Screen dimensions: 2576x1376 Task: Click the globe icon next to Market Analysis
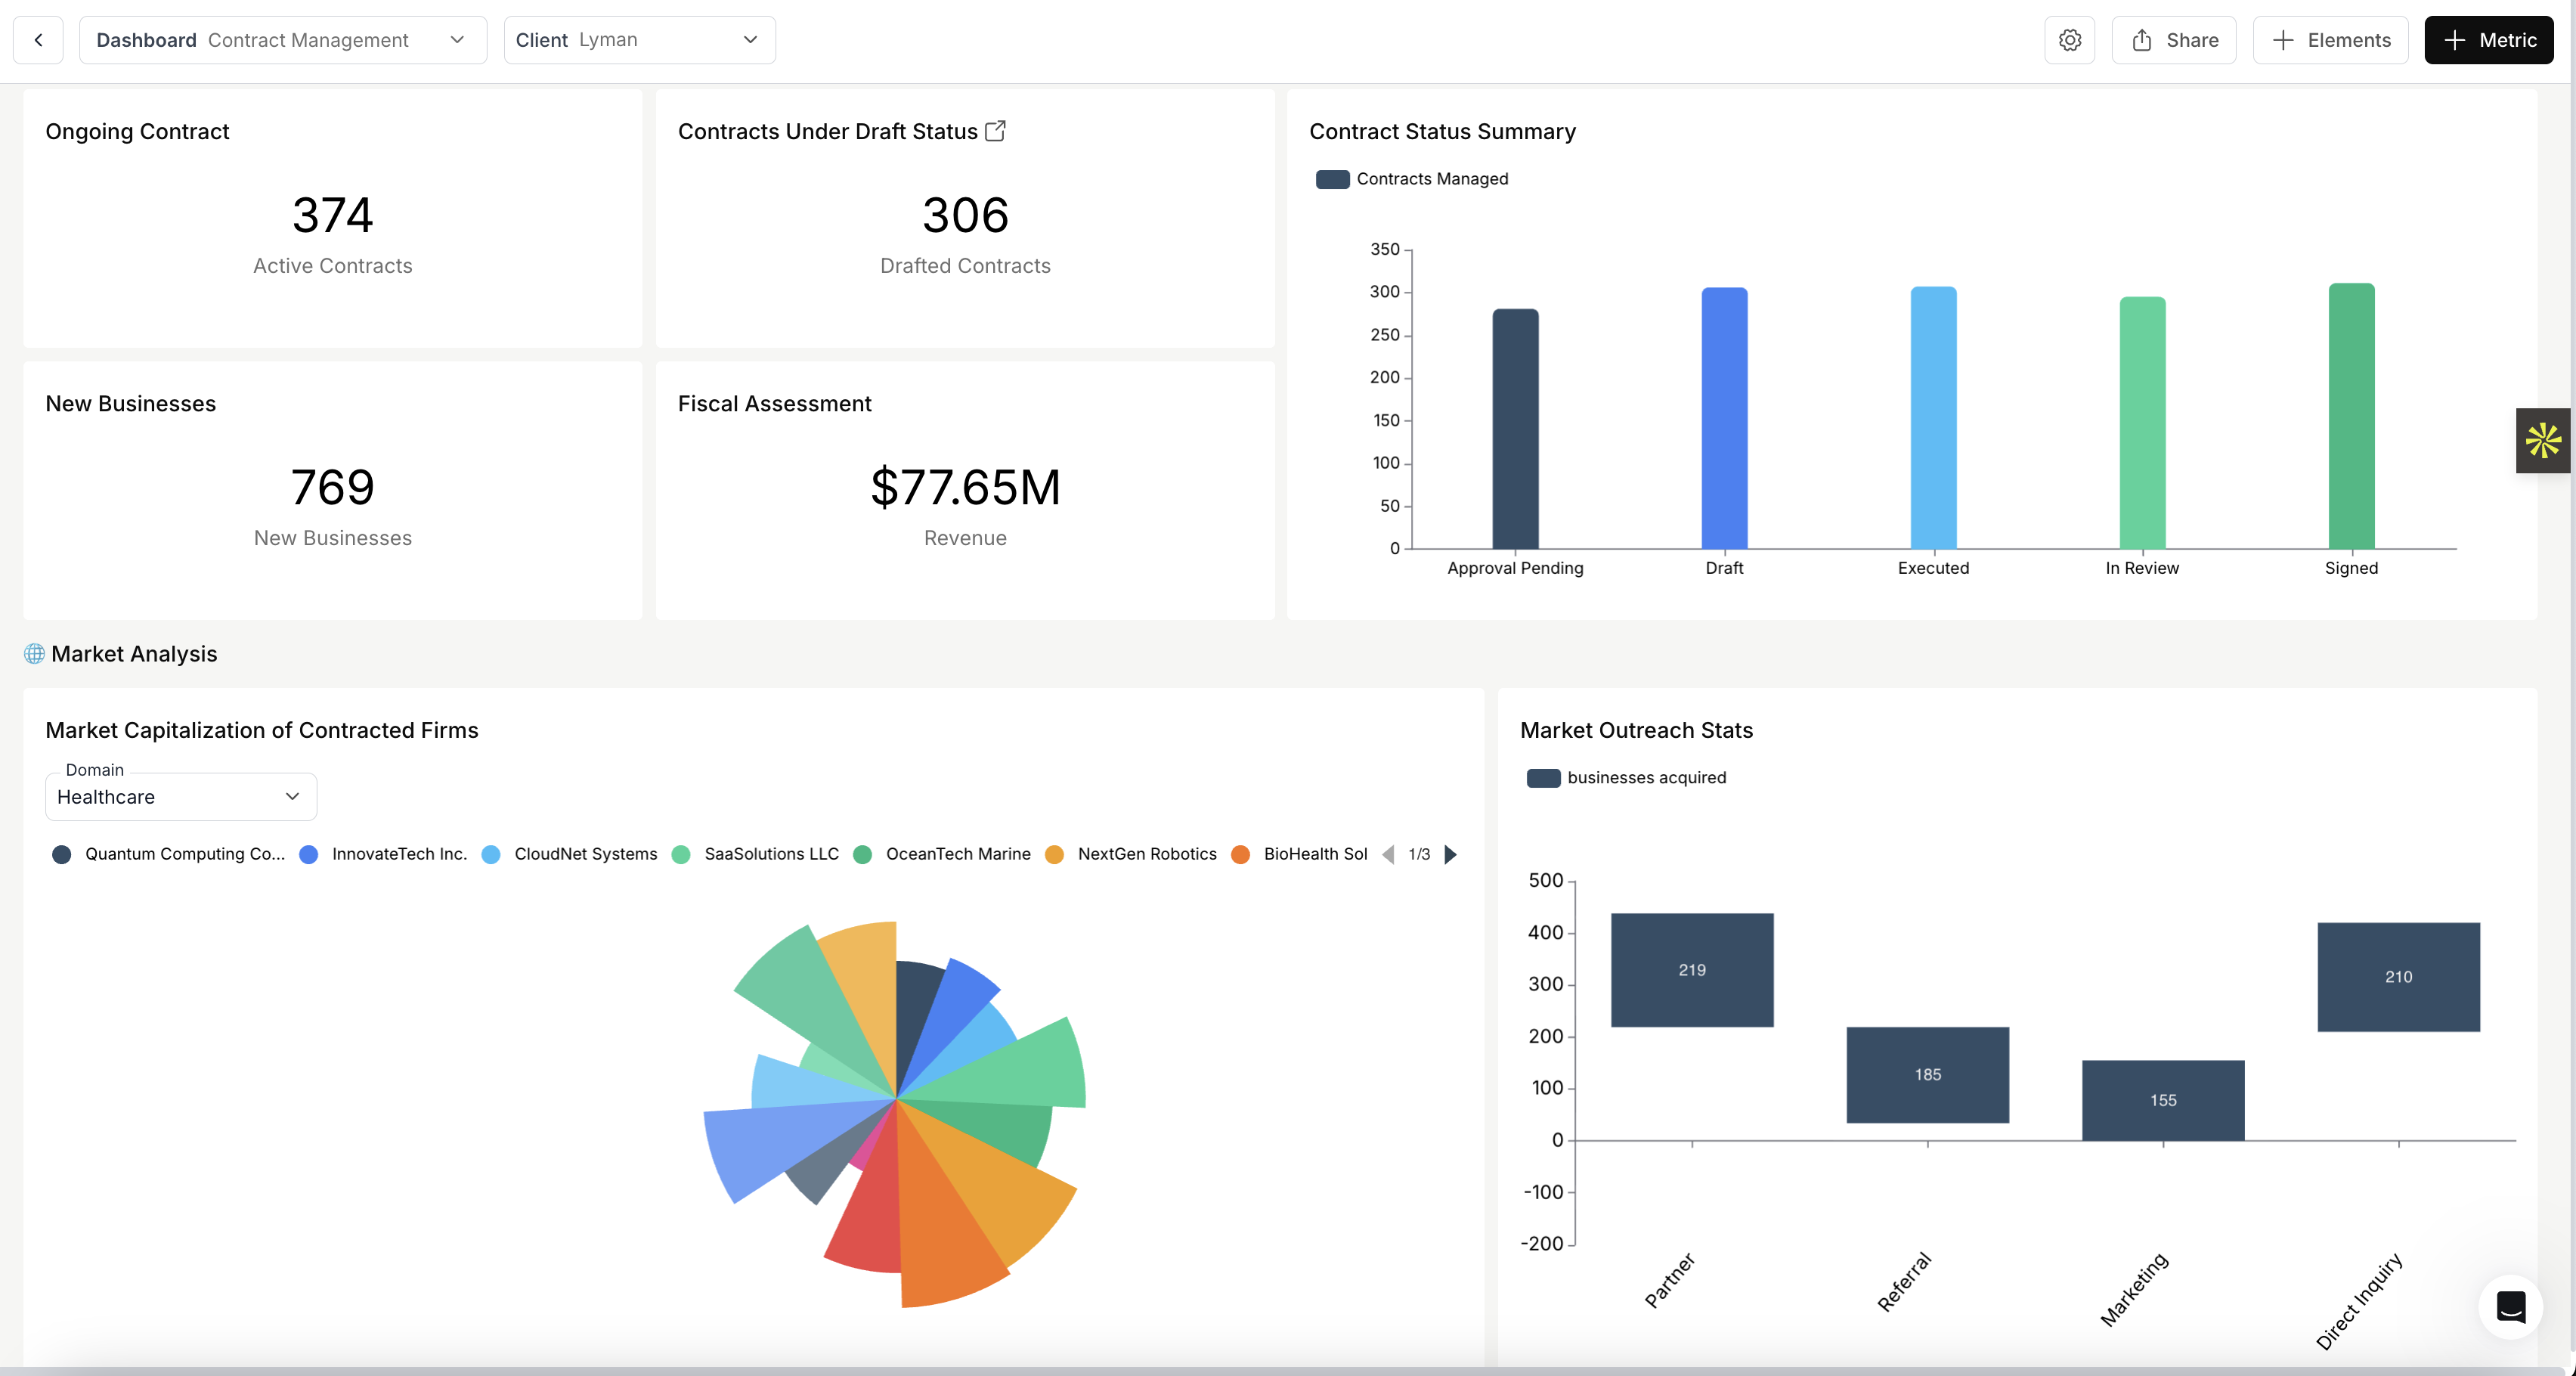pyautogui.click(x=33, y=653)
